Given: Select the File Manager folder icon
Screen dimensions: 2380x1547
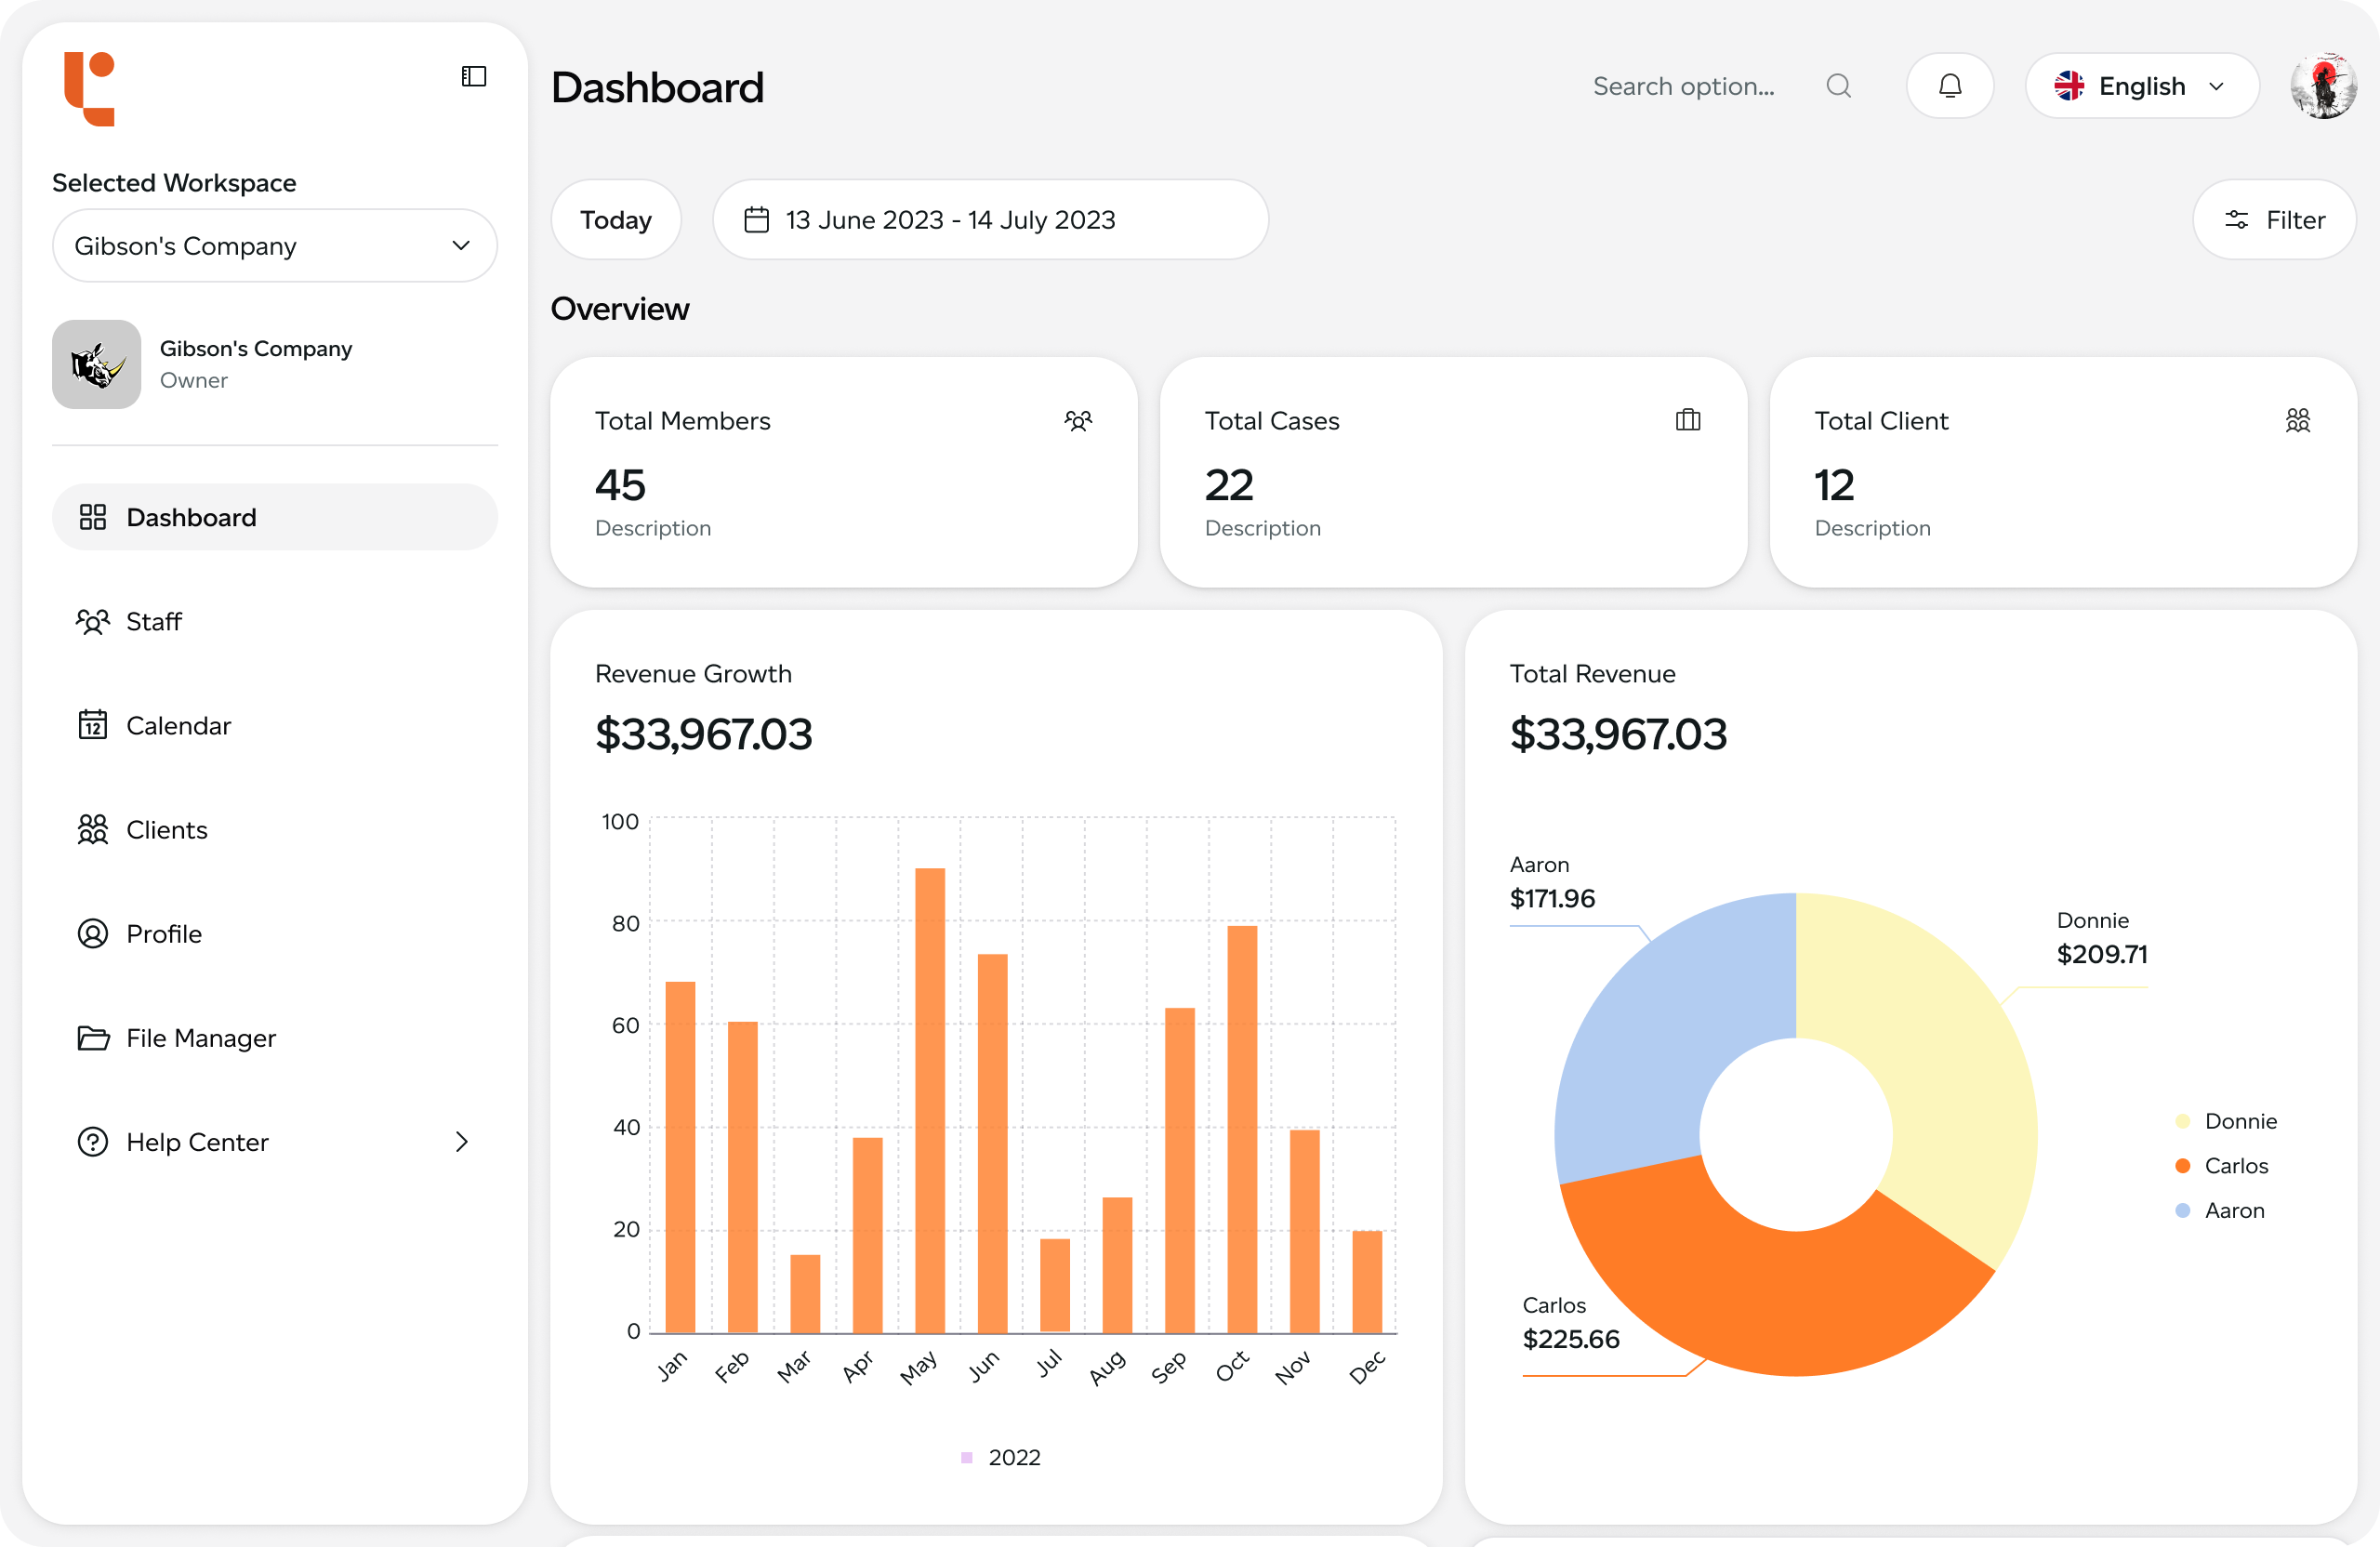Looking at the screenshot, I should pyautogui.click(x=93, y=1038).
